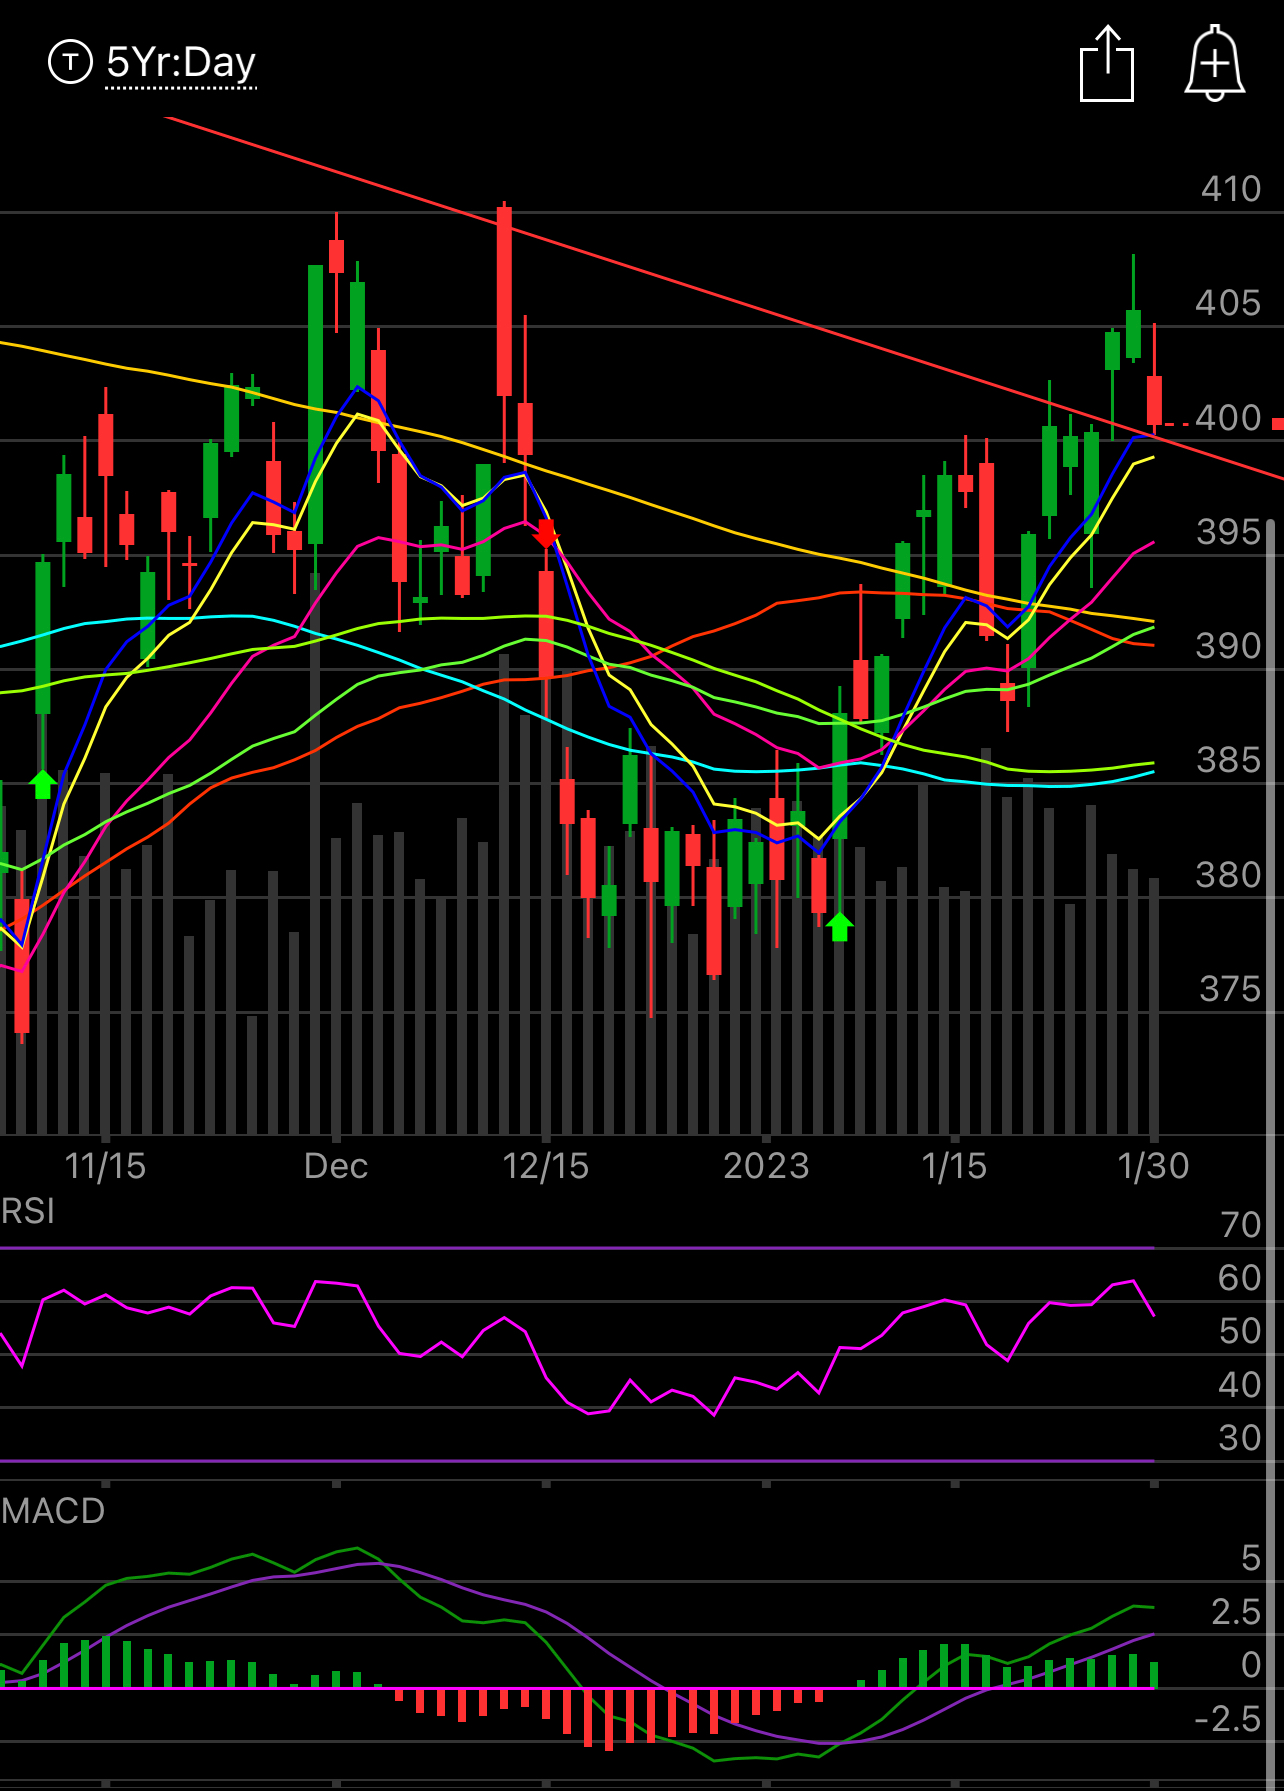Tap the 410 price axis label
This screenshot has height=1791, width=1284.
(1231, 188)
